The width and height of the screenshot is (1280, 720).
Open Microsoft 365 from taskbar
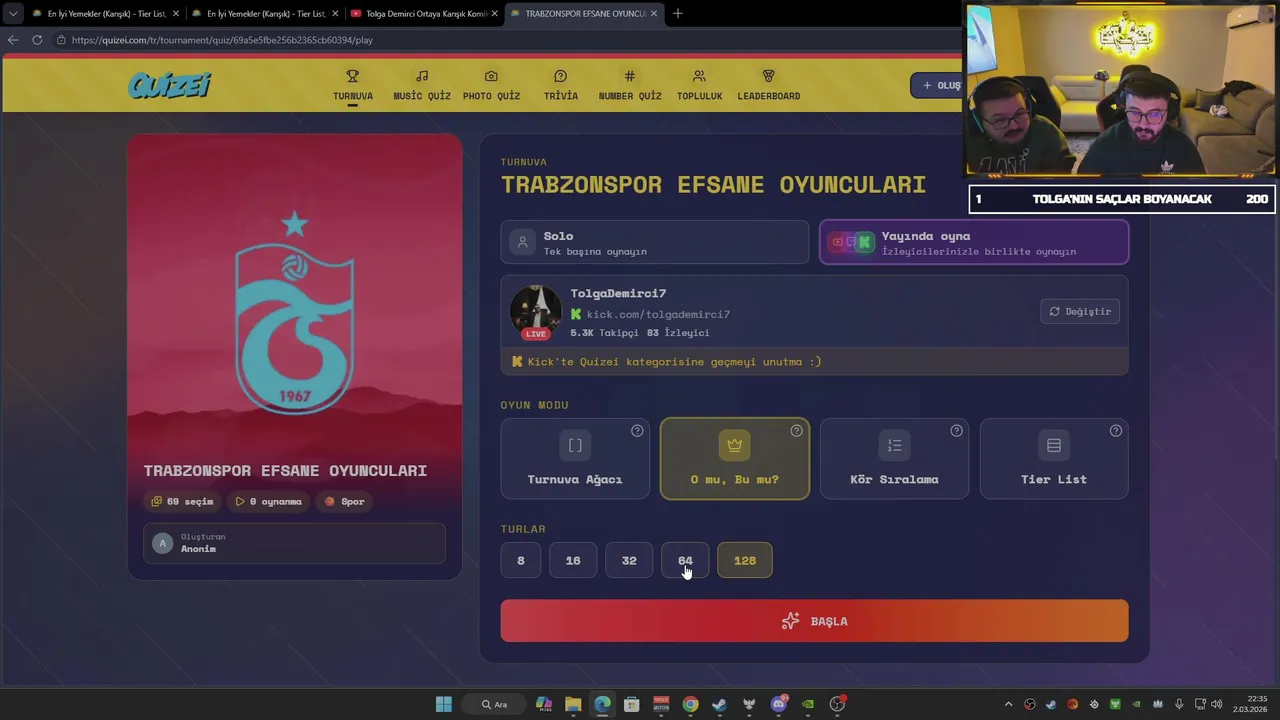pyautogui.click(x=544, y=704)
